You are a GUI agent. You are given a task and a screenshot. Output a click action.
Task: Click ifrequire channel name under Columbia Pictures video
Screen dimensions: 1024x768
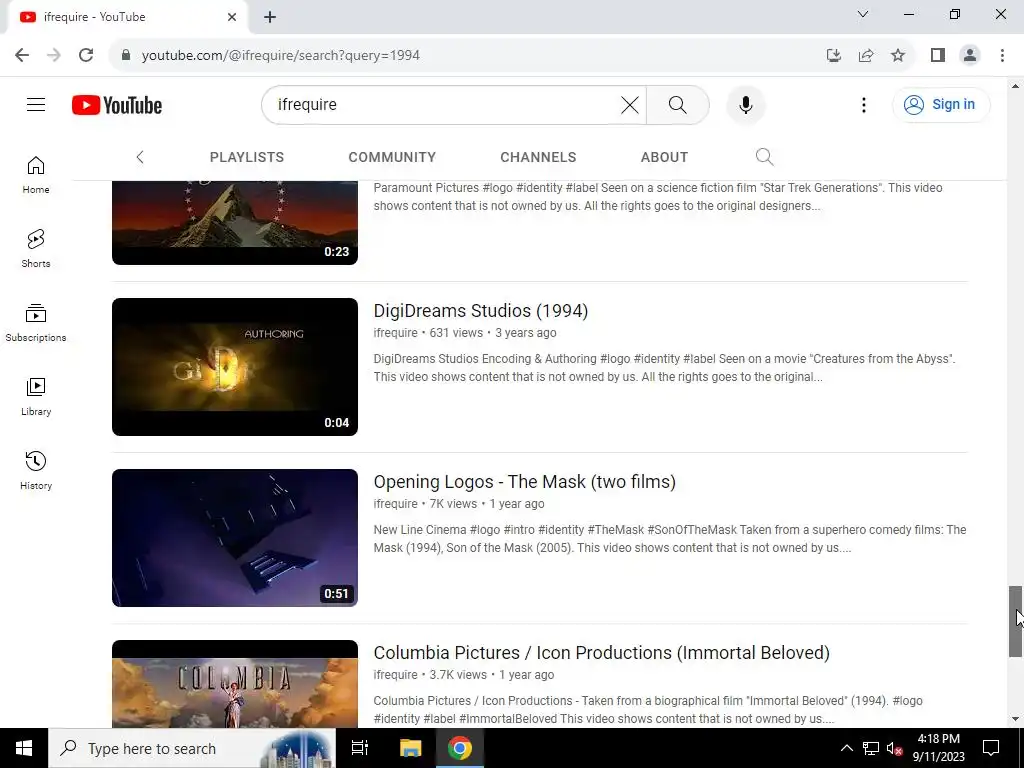pos(395,675)
